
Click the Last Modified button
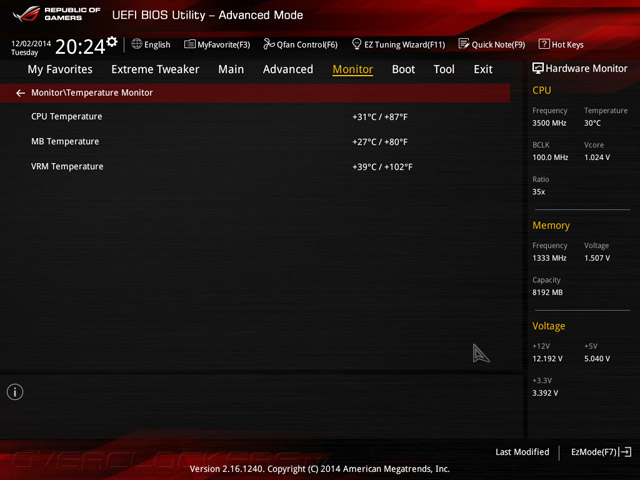pyautogui.click(x=522, y=452)
